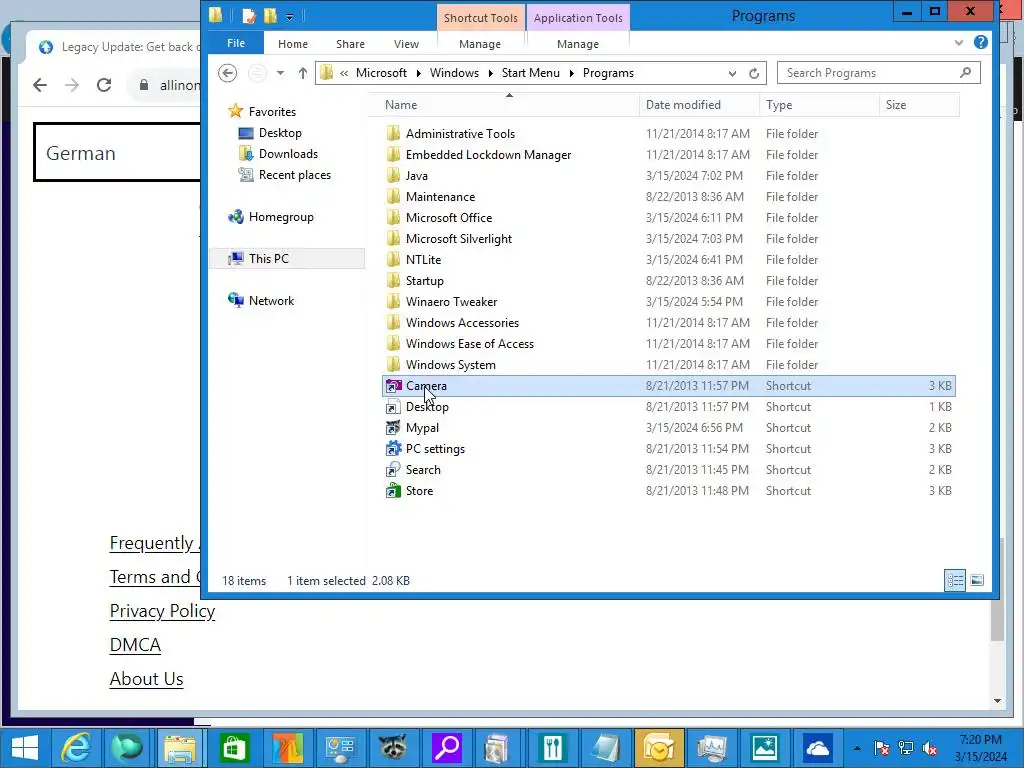Screen dimensions: 1024x768
Task: Open Customize Quick Access Toolbar dropdown
Action: tap(289, 16)
